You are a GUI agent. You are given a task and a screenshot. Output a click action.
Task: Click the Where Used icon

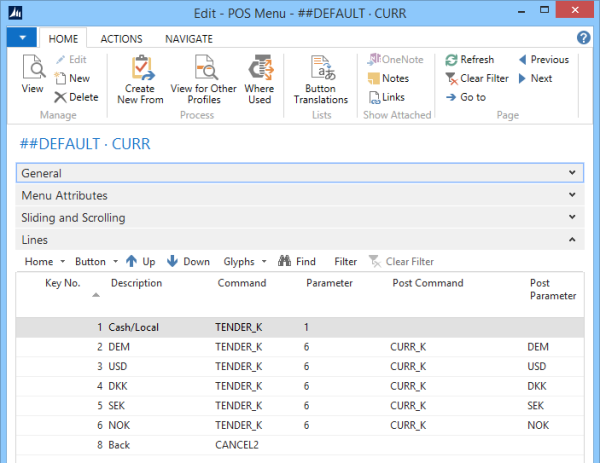point(259,70)
